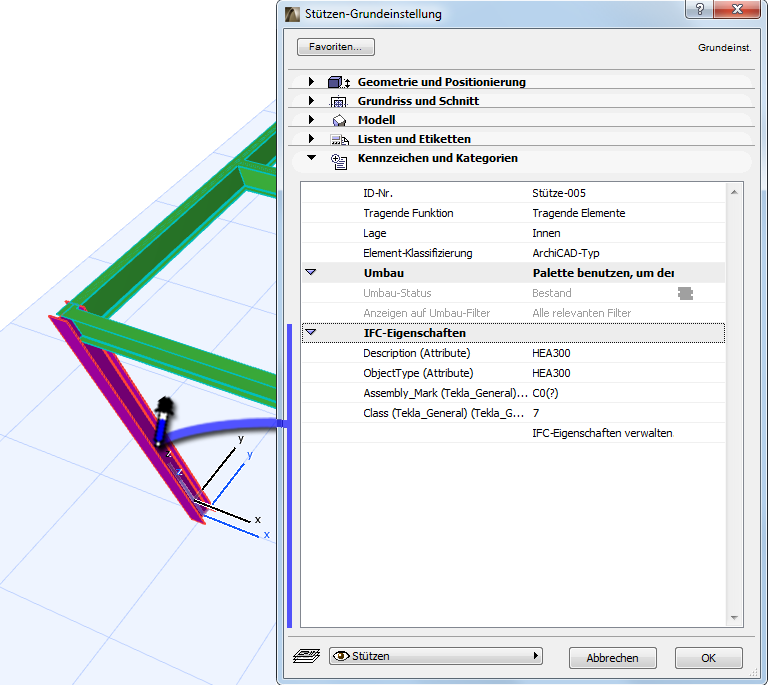Change Element-Klassifizierung value ArchiCAD-Typ

pos(566,253)
